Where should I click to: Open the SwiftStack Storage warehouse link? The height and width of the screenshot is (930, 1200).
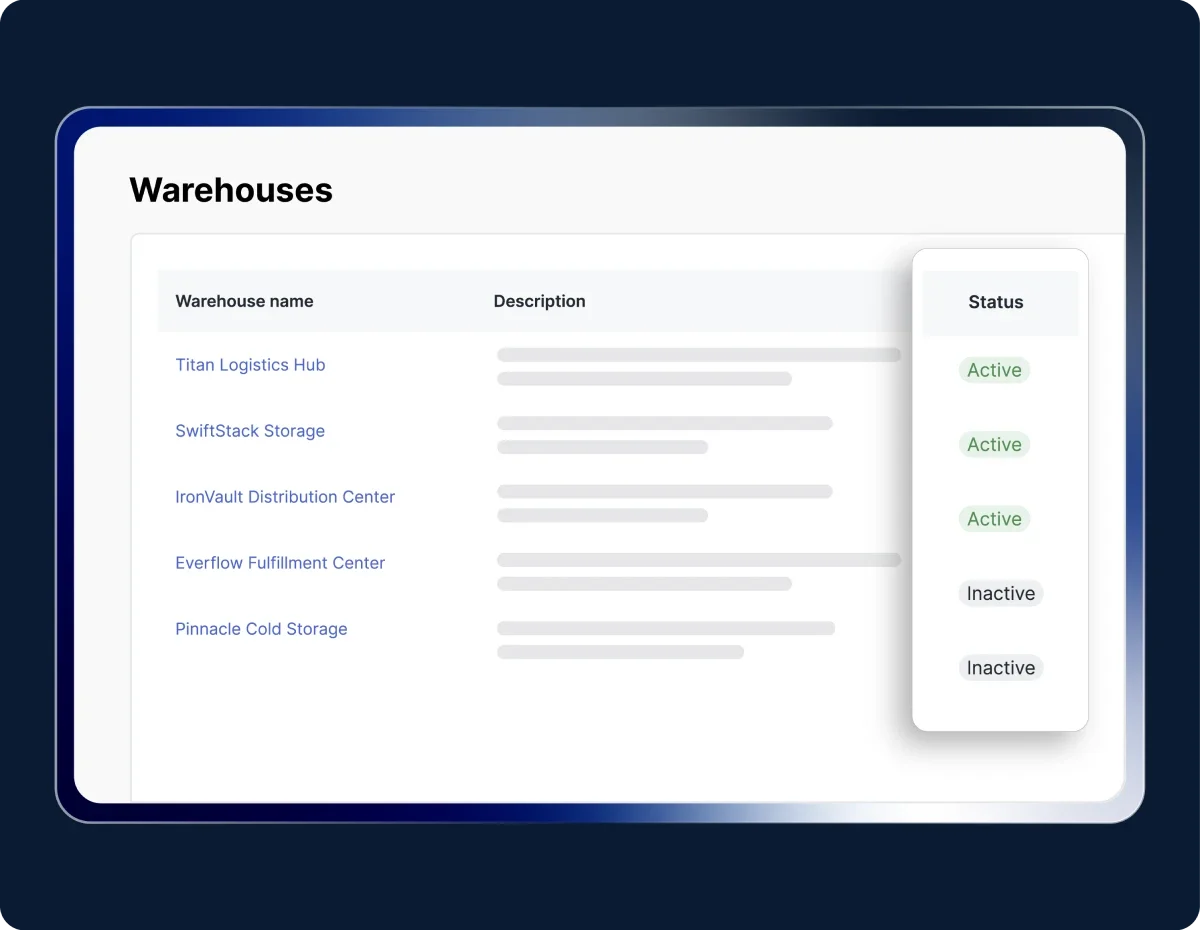point(250,431)
